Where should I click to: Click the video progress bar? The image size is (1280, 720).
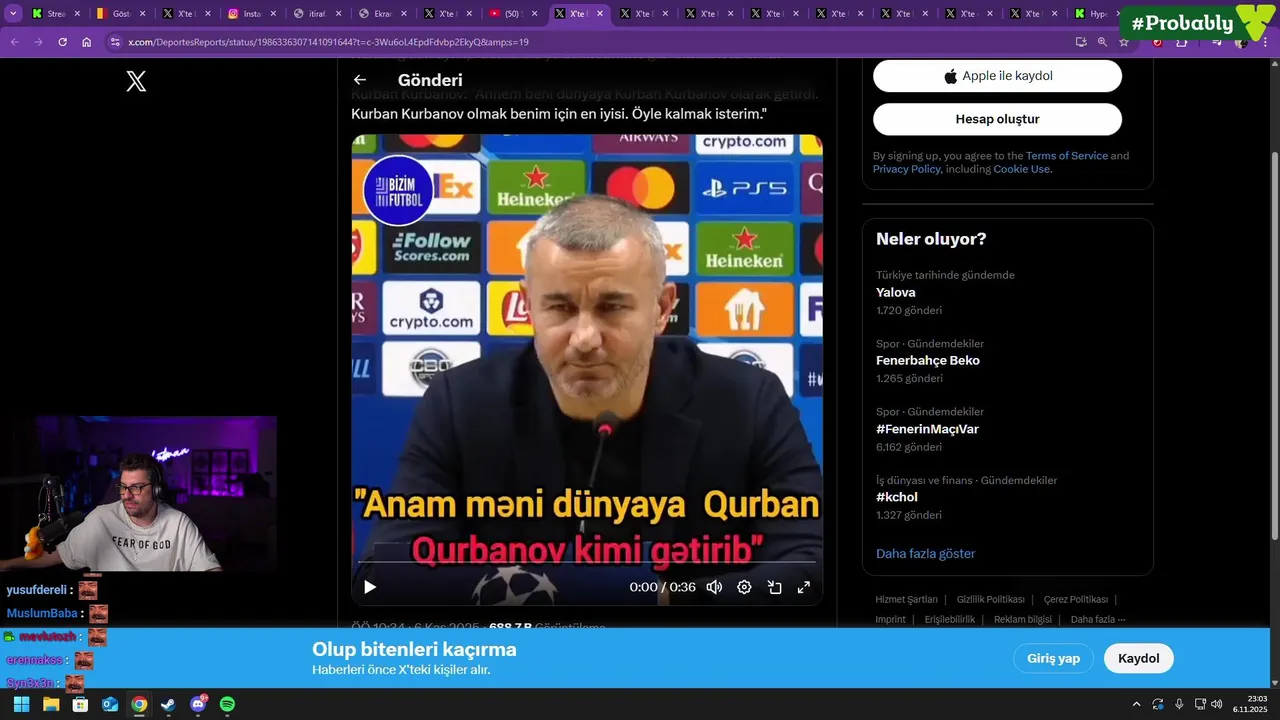(587, 563)
